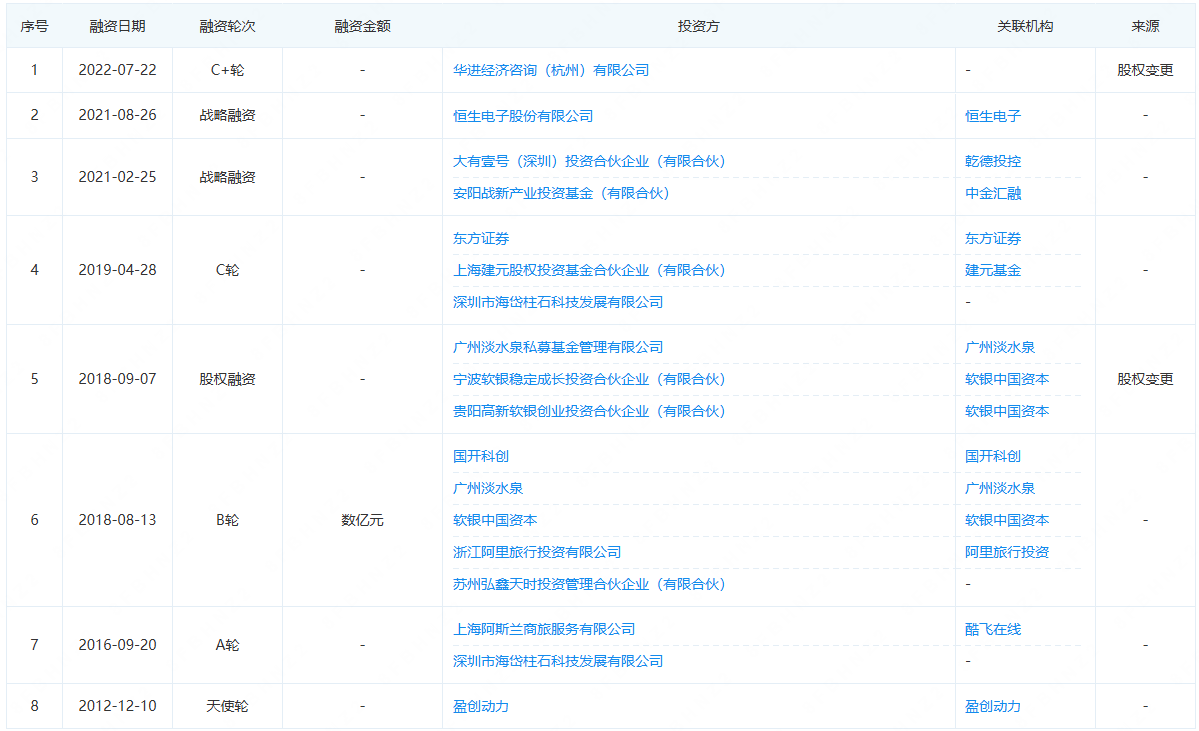Select the date 2016-09-20
This screenshot has width=1199, height=731.
[x=117, y=645]
